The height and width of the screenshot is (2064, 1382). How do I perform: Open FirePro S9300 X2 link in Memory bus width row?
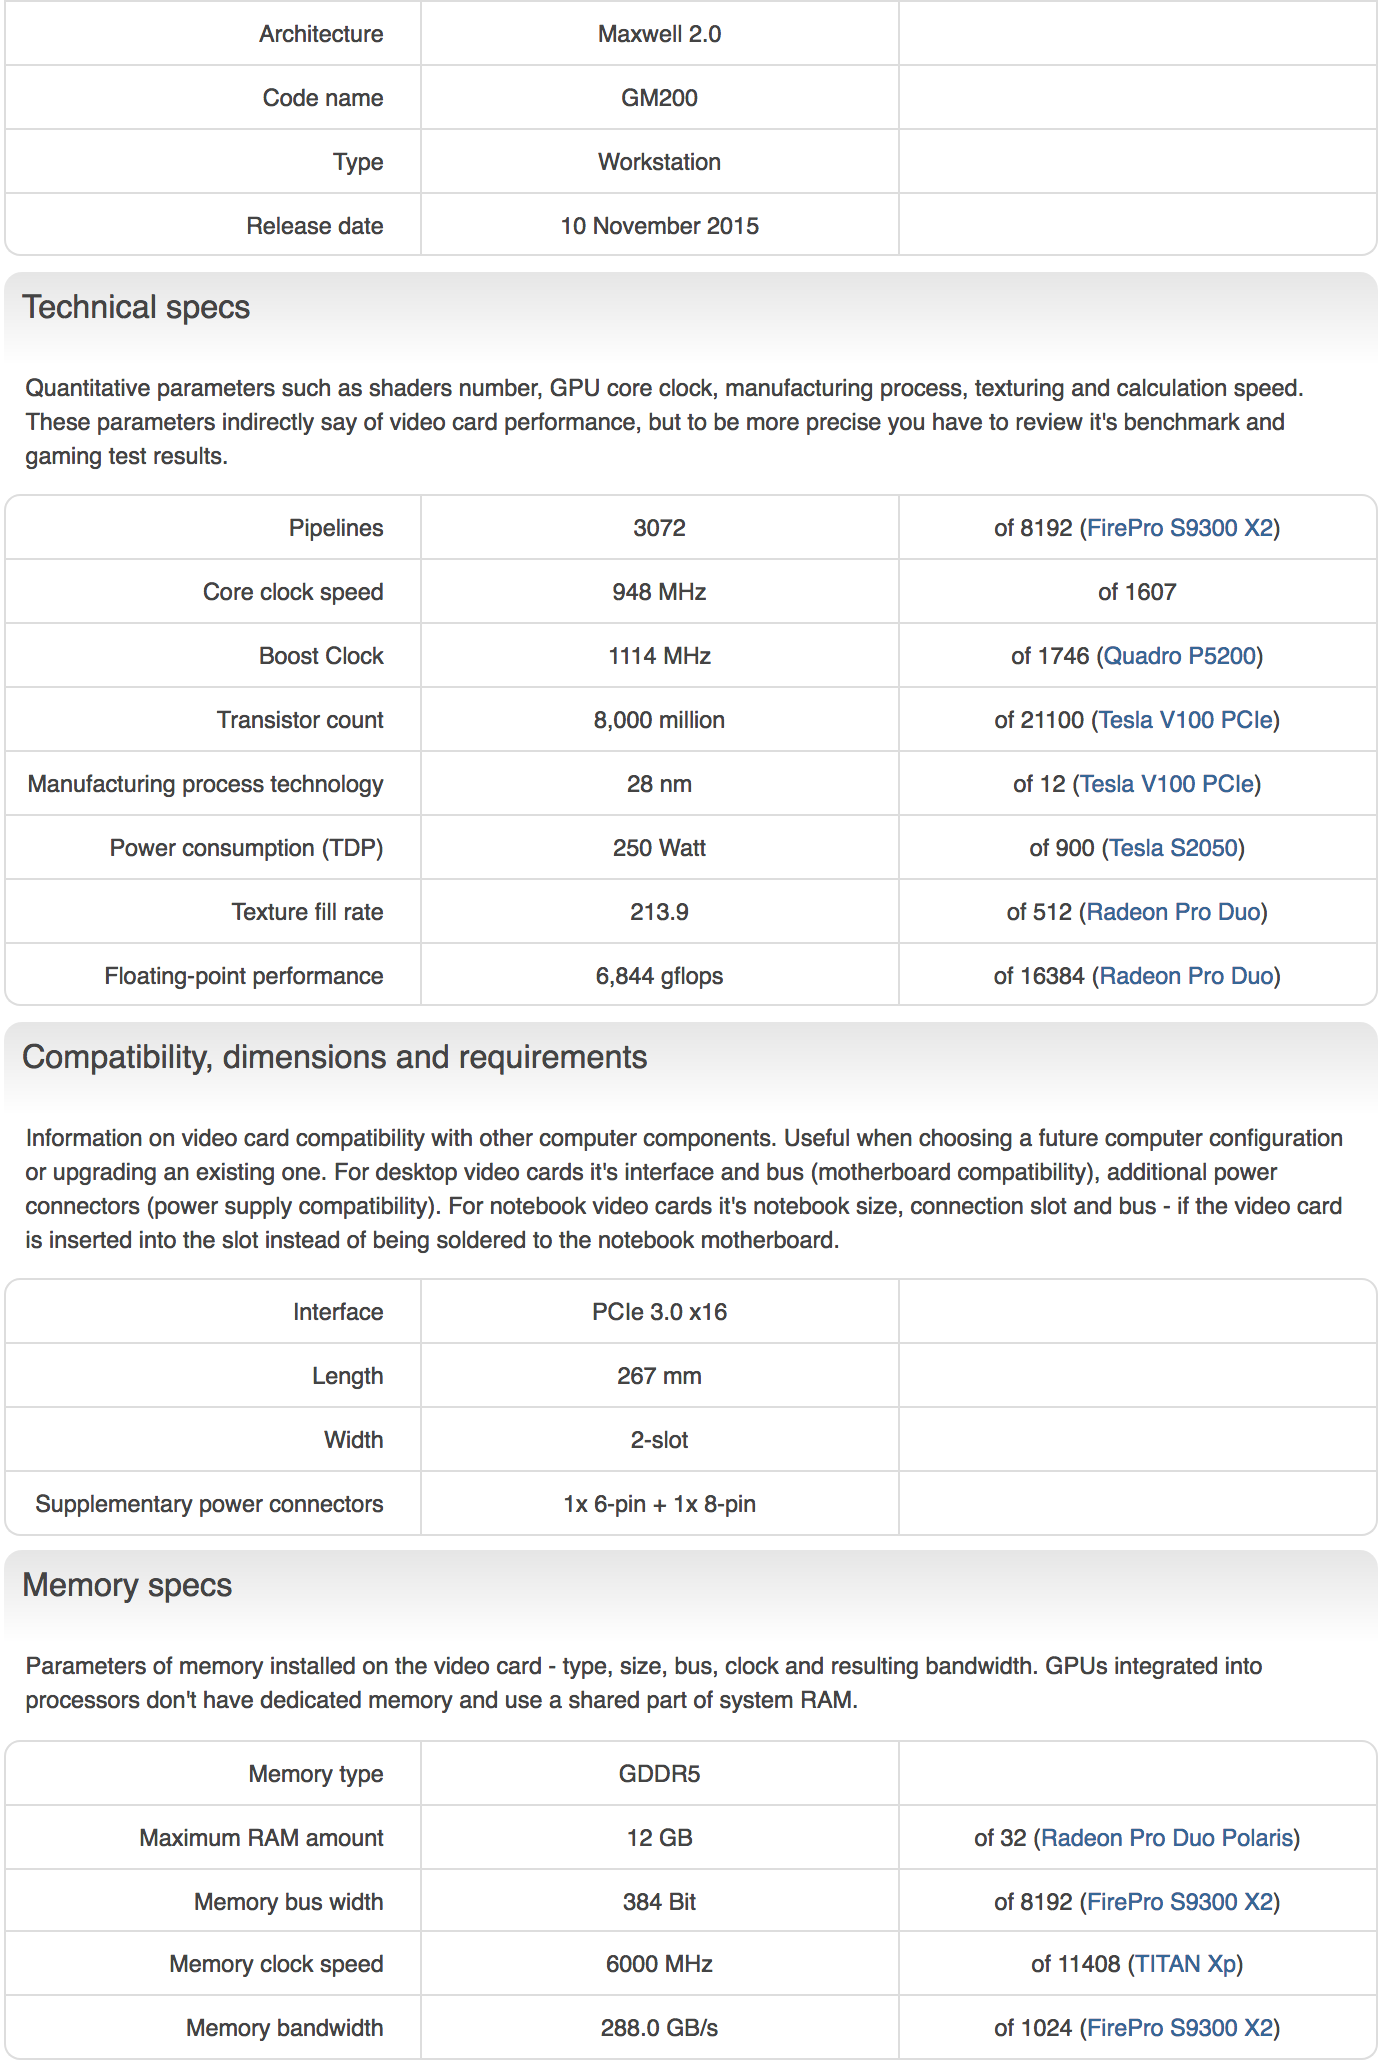pos(1180,1902)
